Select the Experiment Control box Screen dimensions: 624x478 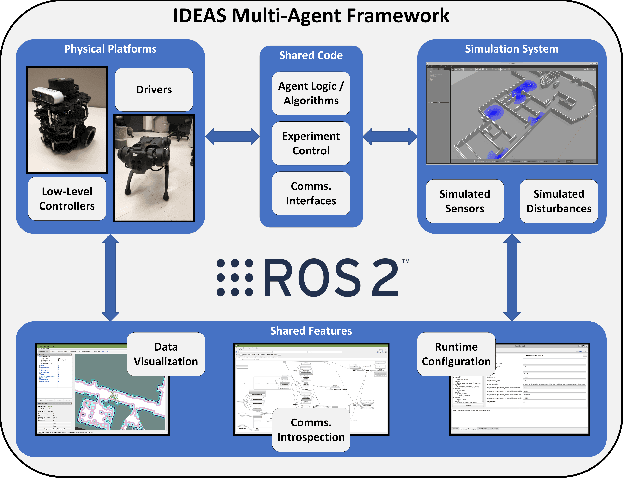click(x=308, y=143)
